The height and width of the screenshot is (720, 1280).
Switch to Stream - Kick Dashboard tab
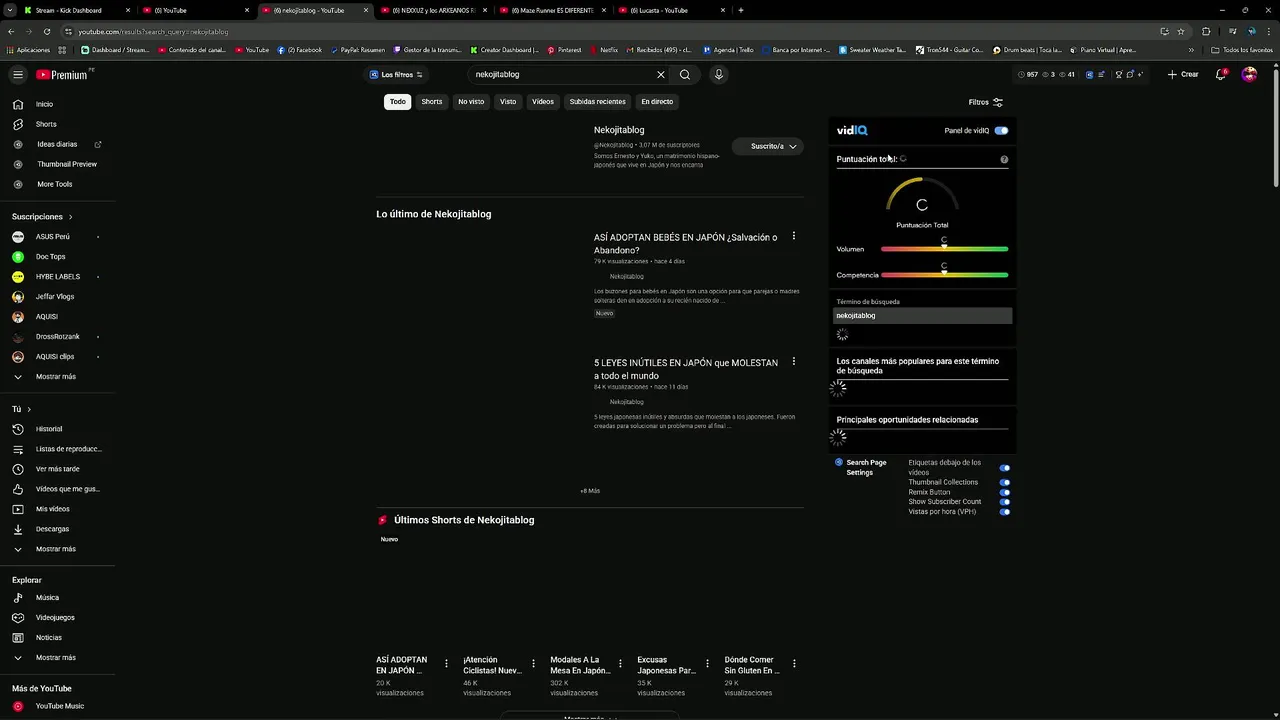[72, 10]
